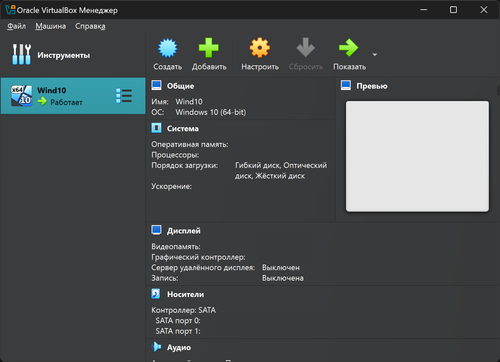Minimize the VirtualBox Manager window
The width and height of the screenshot is (500, 362).
click(424, 10)
